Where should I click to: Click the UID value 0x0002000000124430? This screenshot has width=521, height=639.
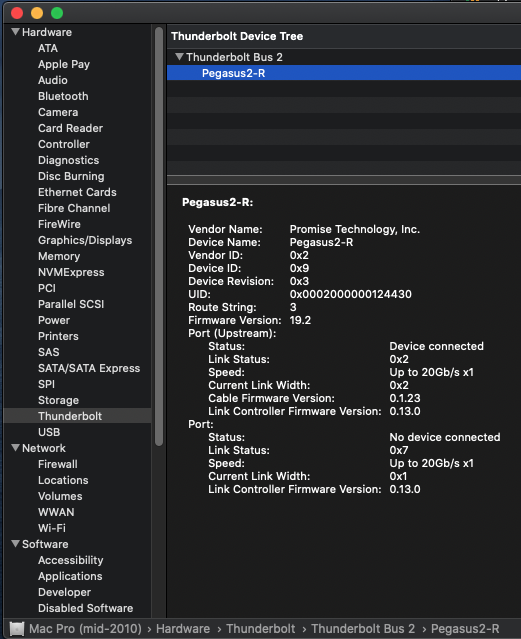click(x=351, y=294)
